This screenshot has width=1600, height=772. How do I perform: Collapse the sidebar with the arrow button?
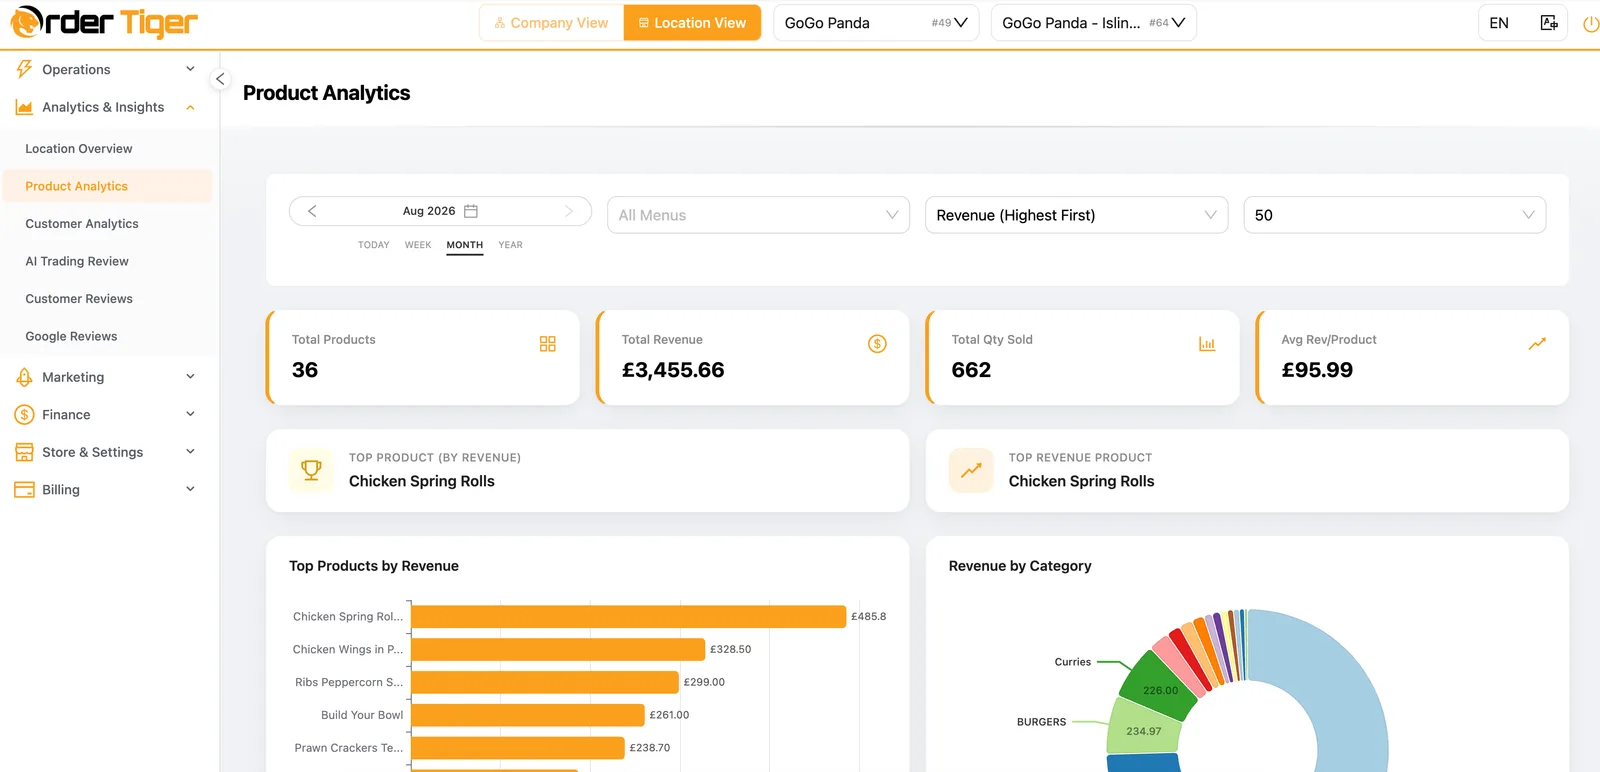(220, 79)
